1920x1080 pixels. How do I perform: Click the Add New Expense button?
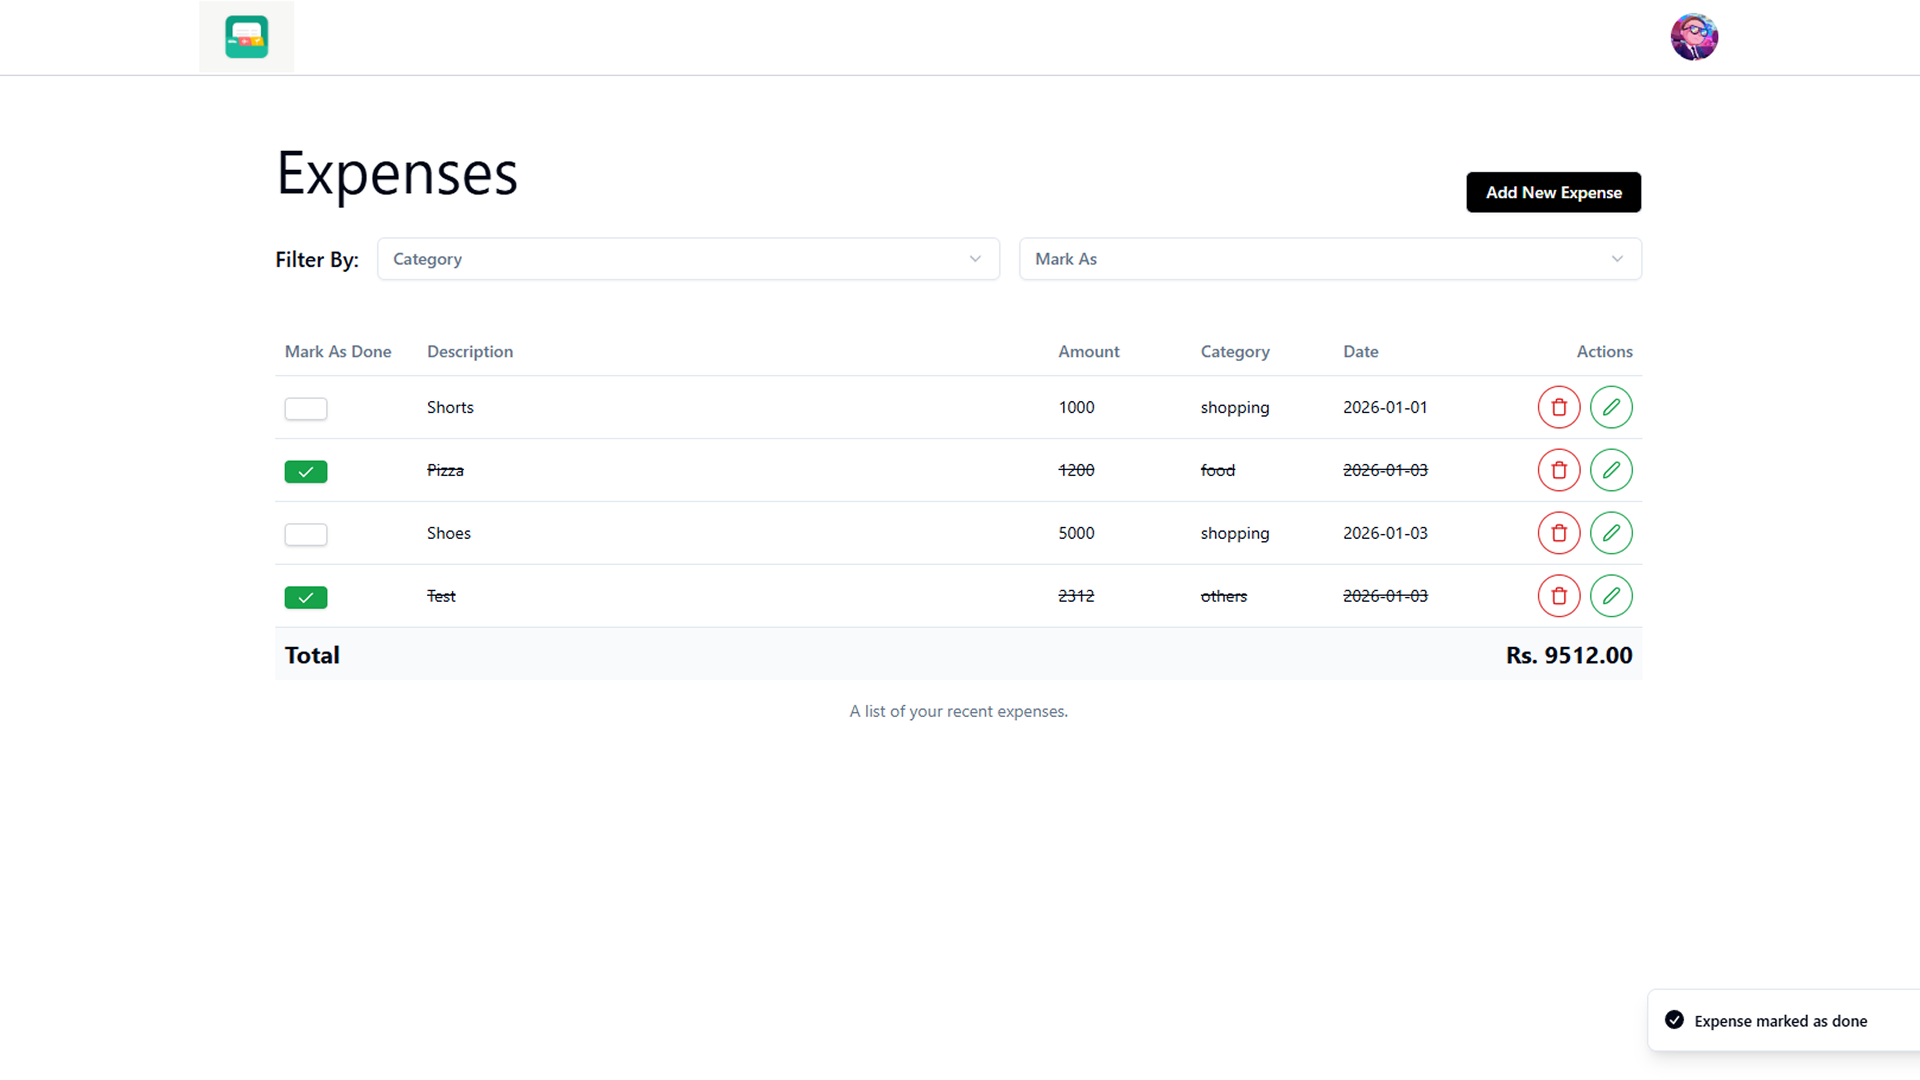coord(1553,192)
